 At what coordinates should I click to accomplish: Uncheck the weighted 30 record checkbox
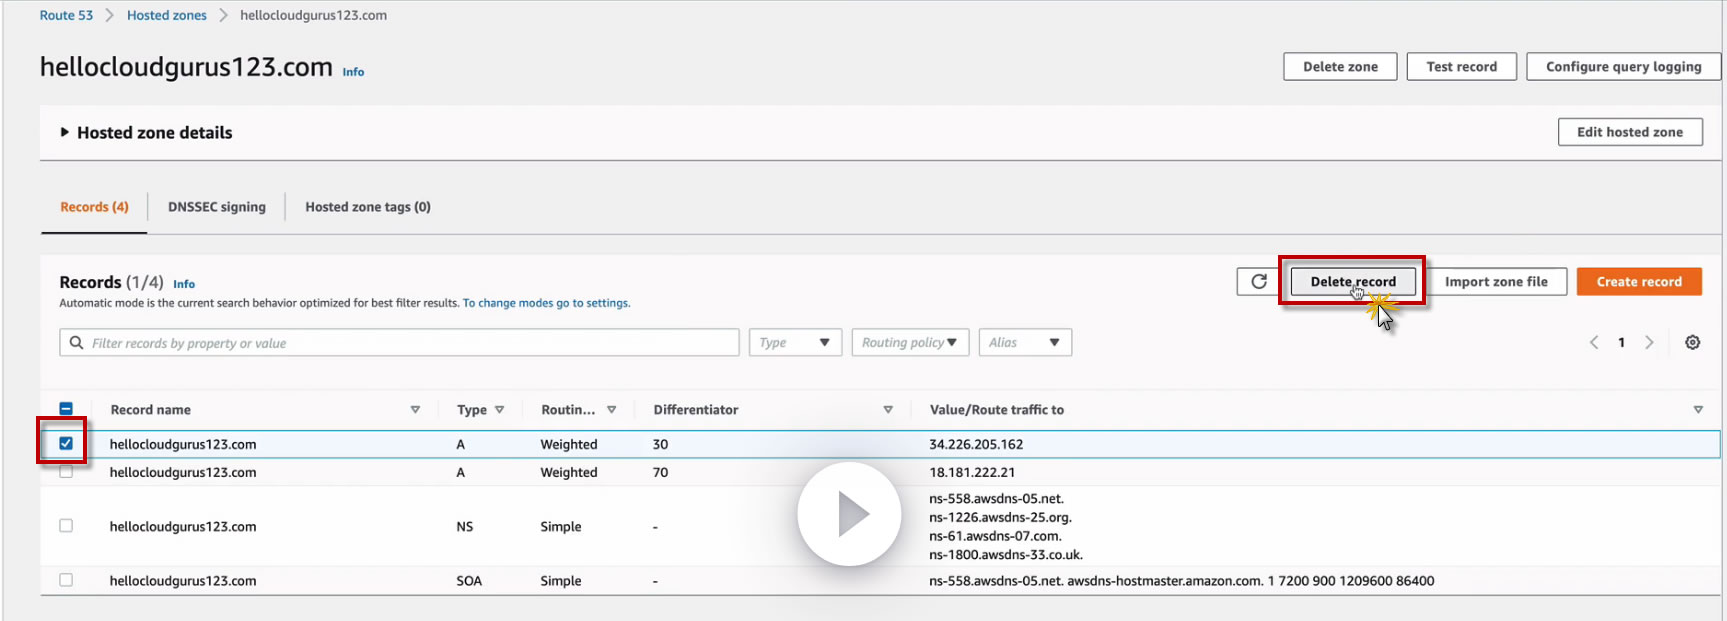pyautogui.click(x=66, y=443)
